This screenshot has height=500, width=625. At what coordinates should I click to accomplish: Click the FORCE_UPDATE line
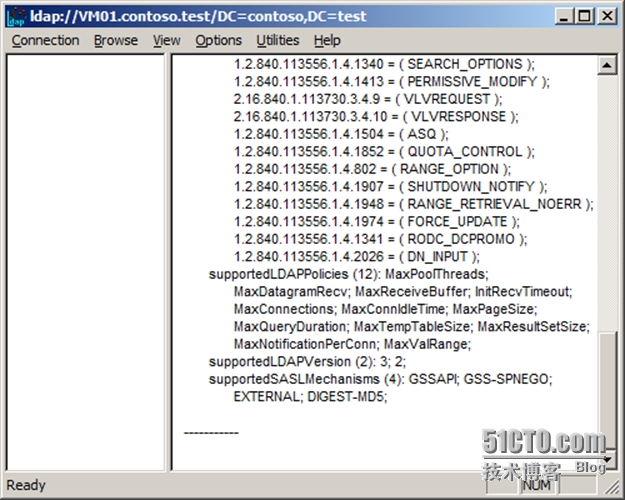[377, 222]
